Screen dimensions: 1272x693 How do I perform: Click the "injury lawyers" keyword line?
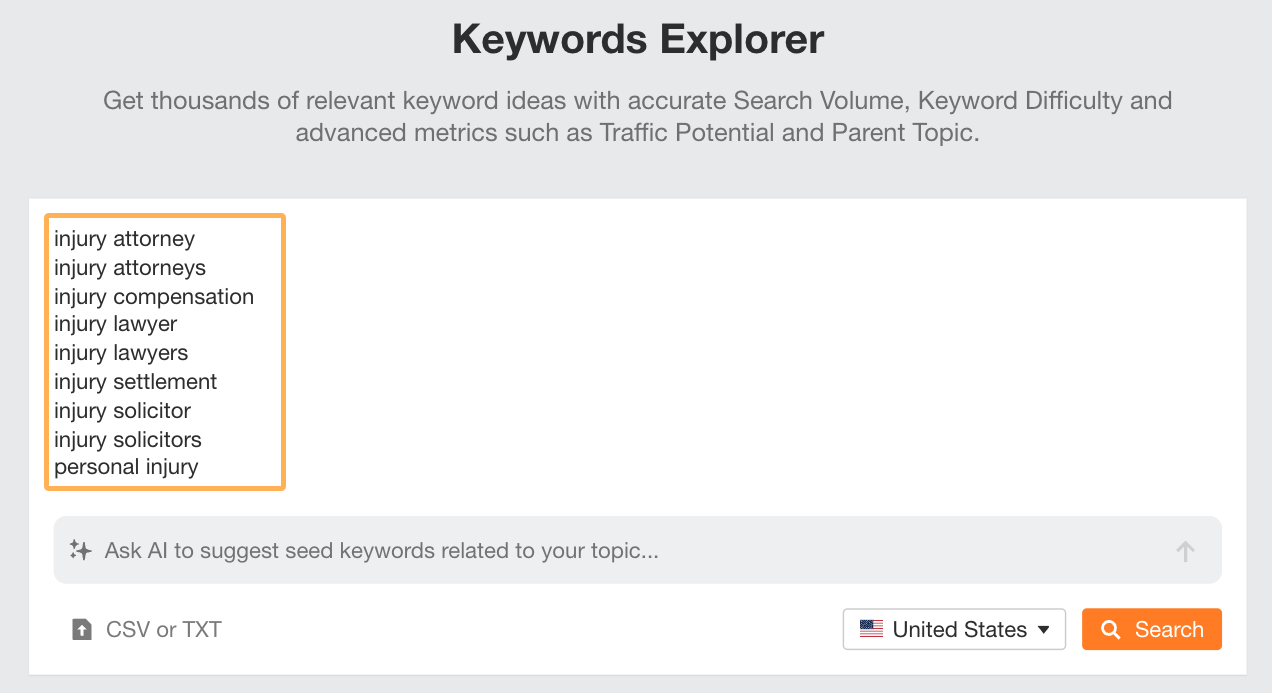click(x=121, y=353)
